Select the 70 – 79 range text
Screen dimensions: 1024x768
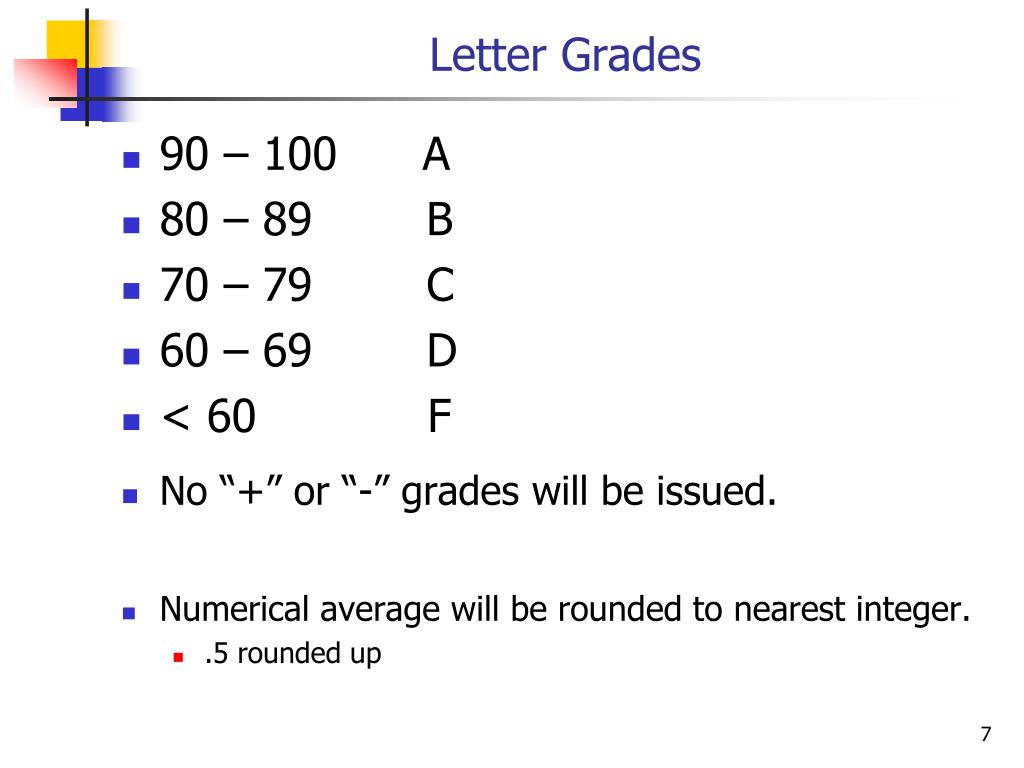[236, 285]
